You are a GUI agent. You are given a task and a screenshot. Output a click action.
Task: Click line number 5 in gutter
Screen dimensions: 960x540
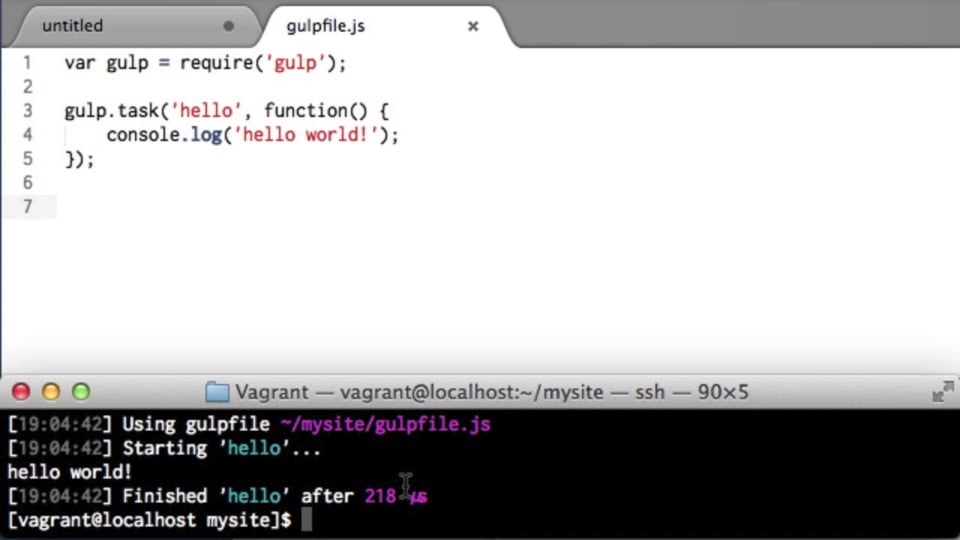27,159
